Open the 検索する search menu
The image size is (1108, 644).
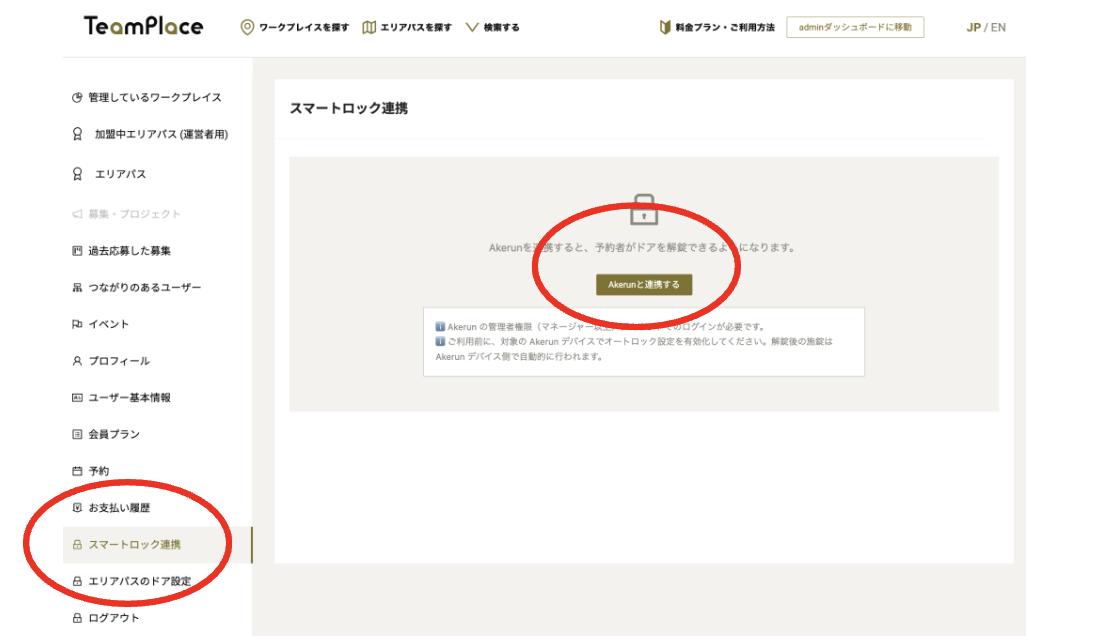click(501, 28)
